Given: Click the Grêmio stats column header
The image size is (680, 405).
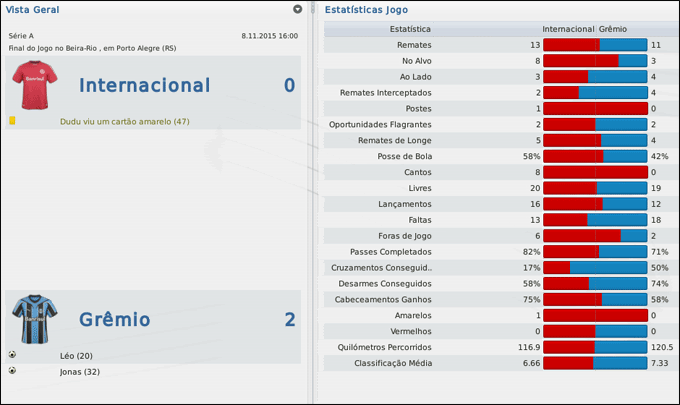Looking at the screenshot, I should pos(614,29).
